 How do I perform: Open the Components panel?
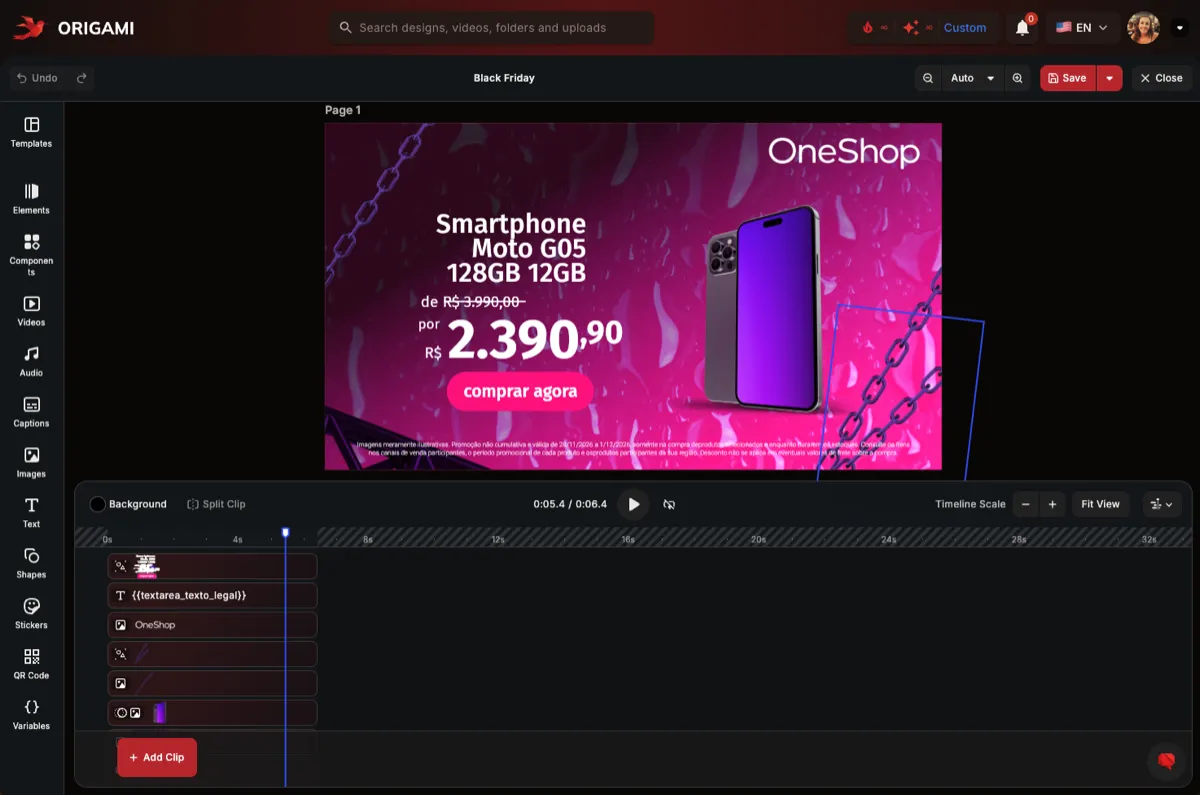(31, 254)
